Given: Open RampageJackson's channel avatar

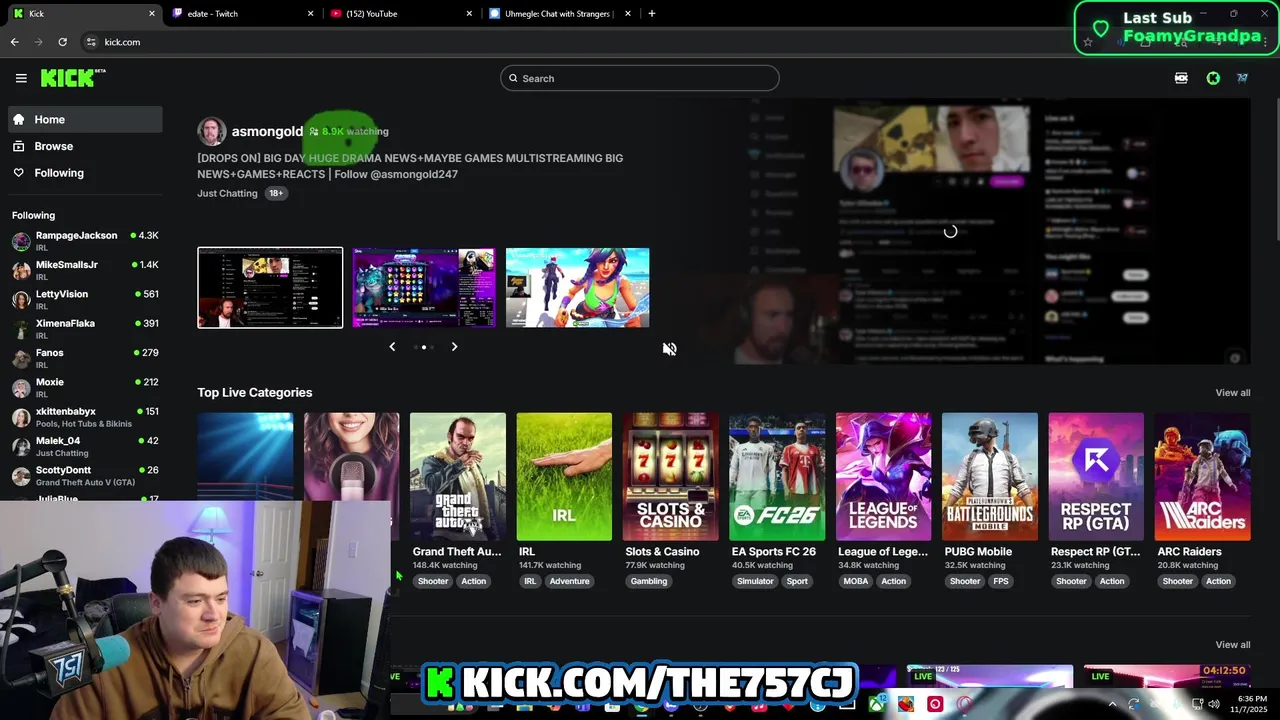Looking at the screenshot, I should (x=21, y=241).
